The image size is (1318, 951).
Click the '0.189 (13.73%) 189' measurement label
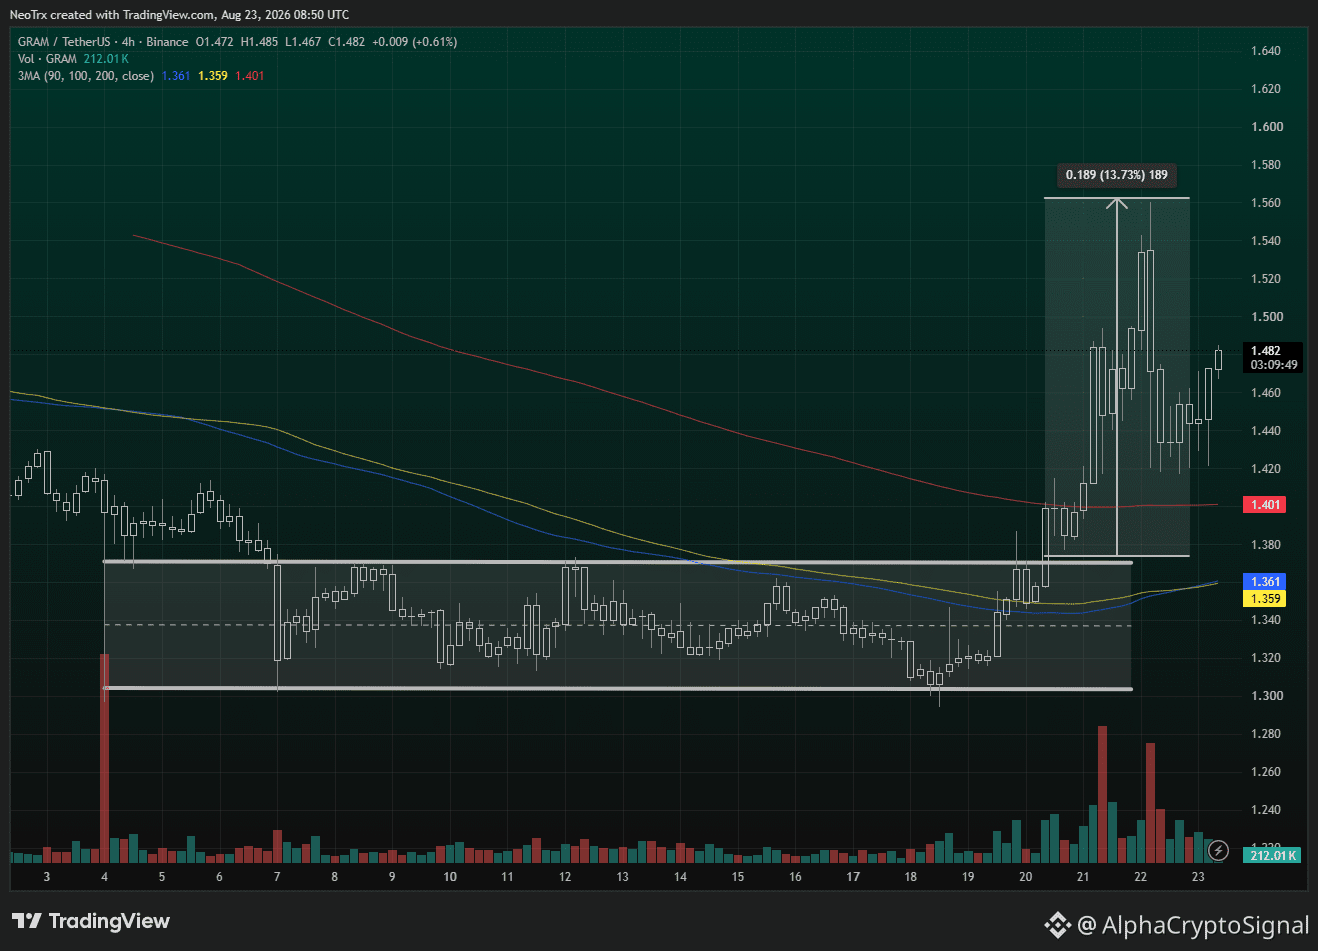tap(1116, 175)
